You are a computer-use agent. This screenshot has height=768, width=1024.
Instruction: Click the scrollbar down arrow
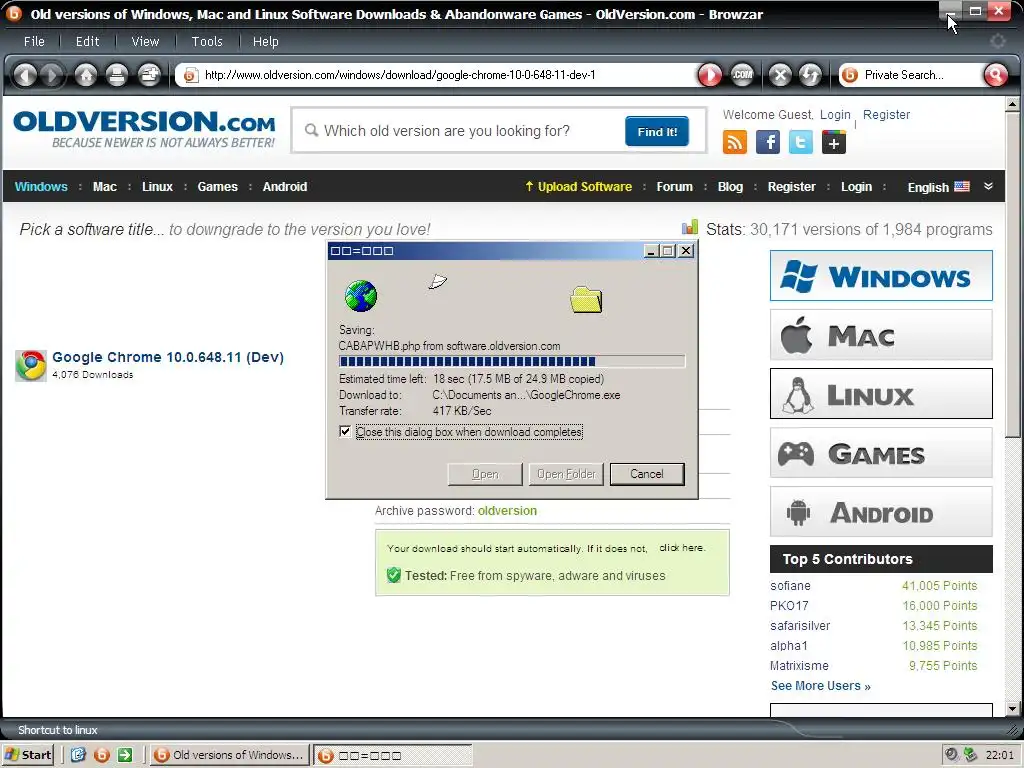coord(1012,709)
